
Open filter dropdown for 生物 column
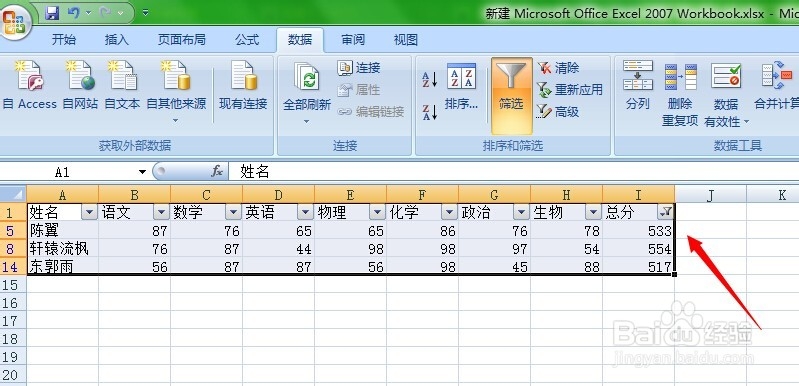pos(593,212)
